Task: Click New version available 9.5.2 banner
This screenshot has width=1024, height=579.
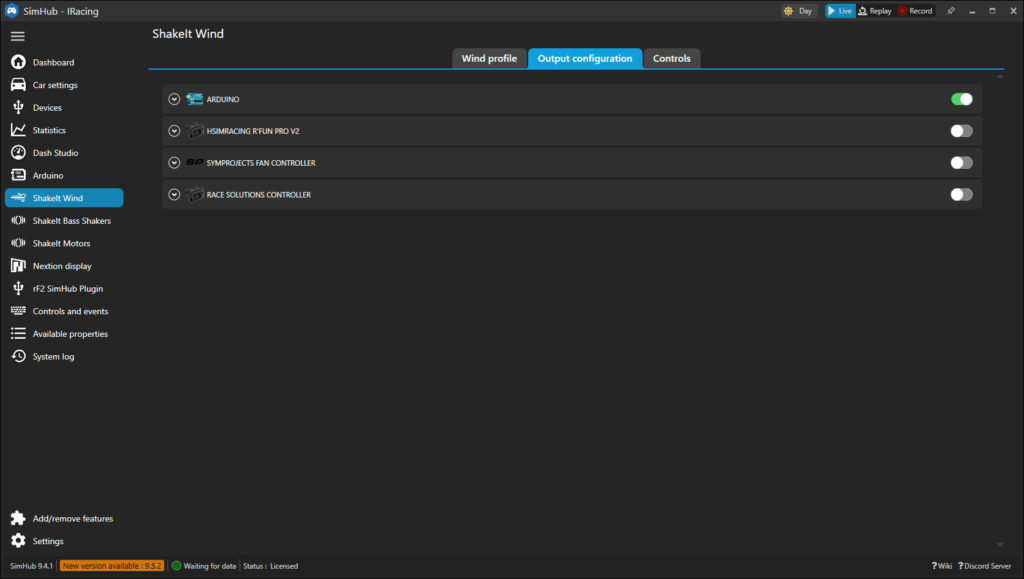Action: tap(112, 566)
